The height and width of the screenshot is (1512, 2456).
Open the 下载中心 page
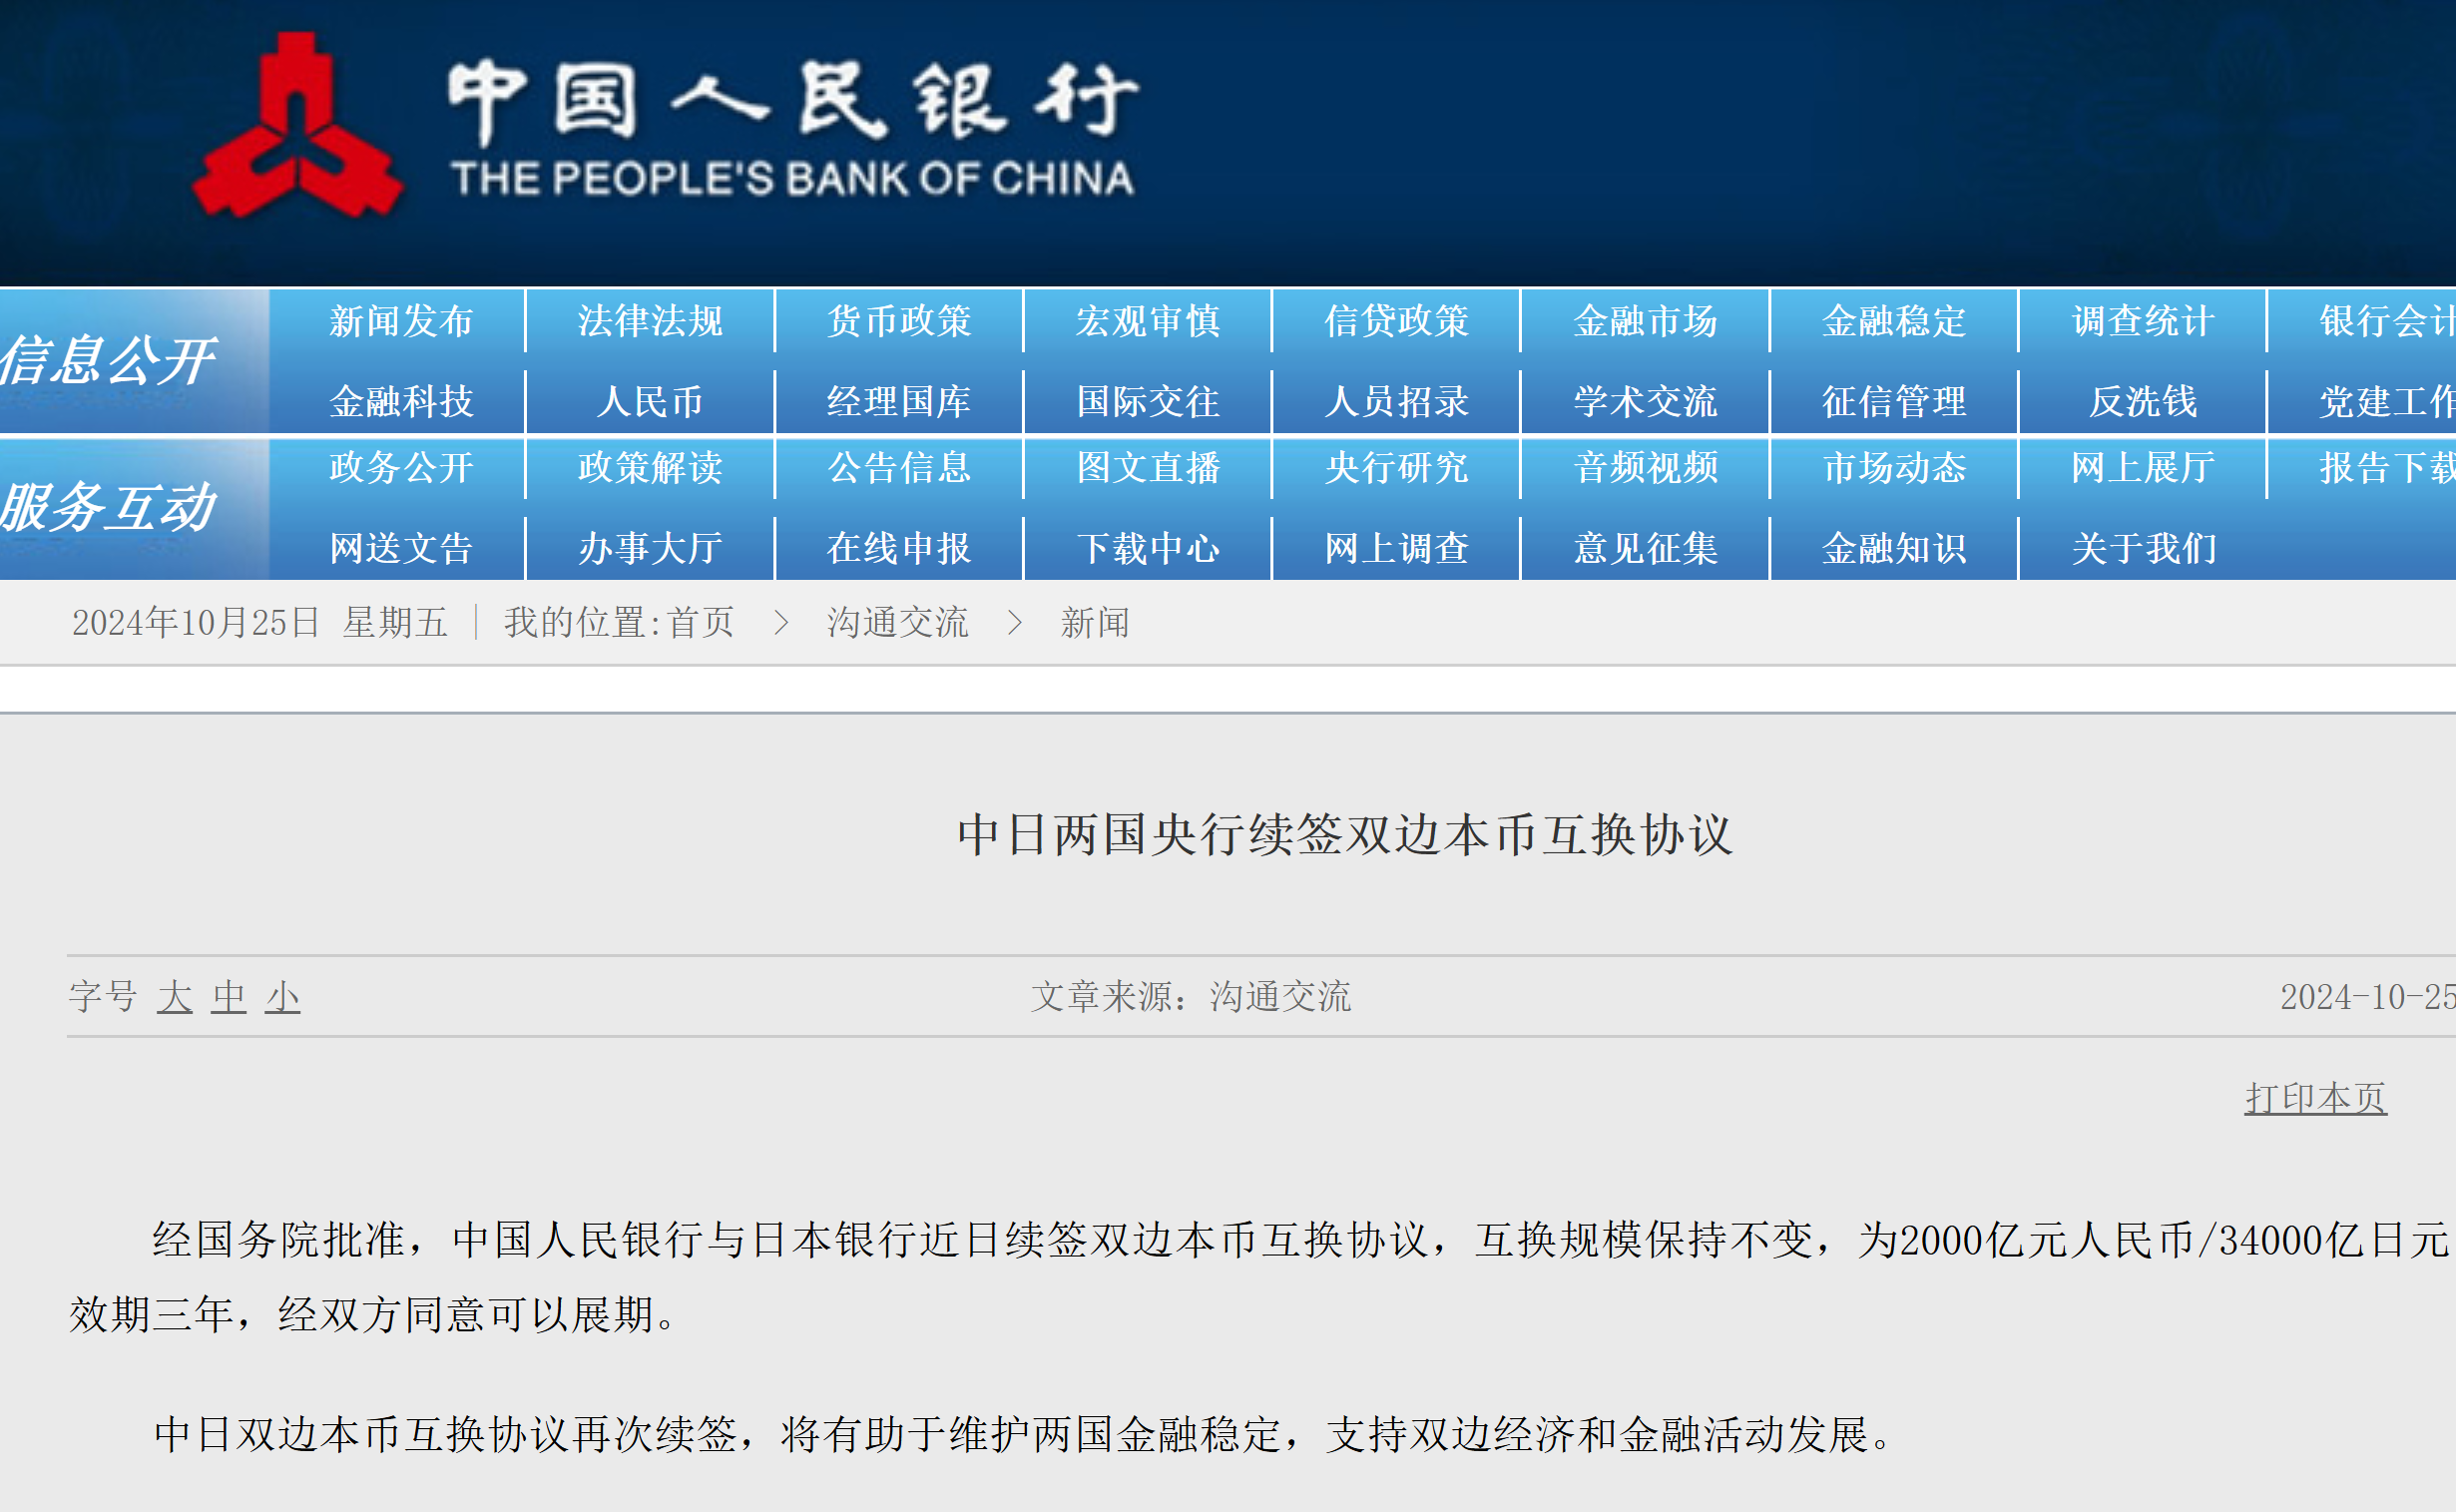click(x=1148, y=548)
